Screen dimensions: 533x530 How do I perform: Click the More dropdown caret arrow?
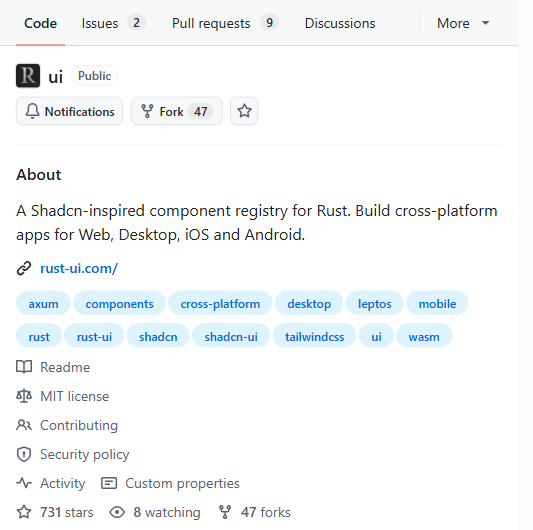(485, 23)
